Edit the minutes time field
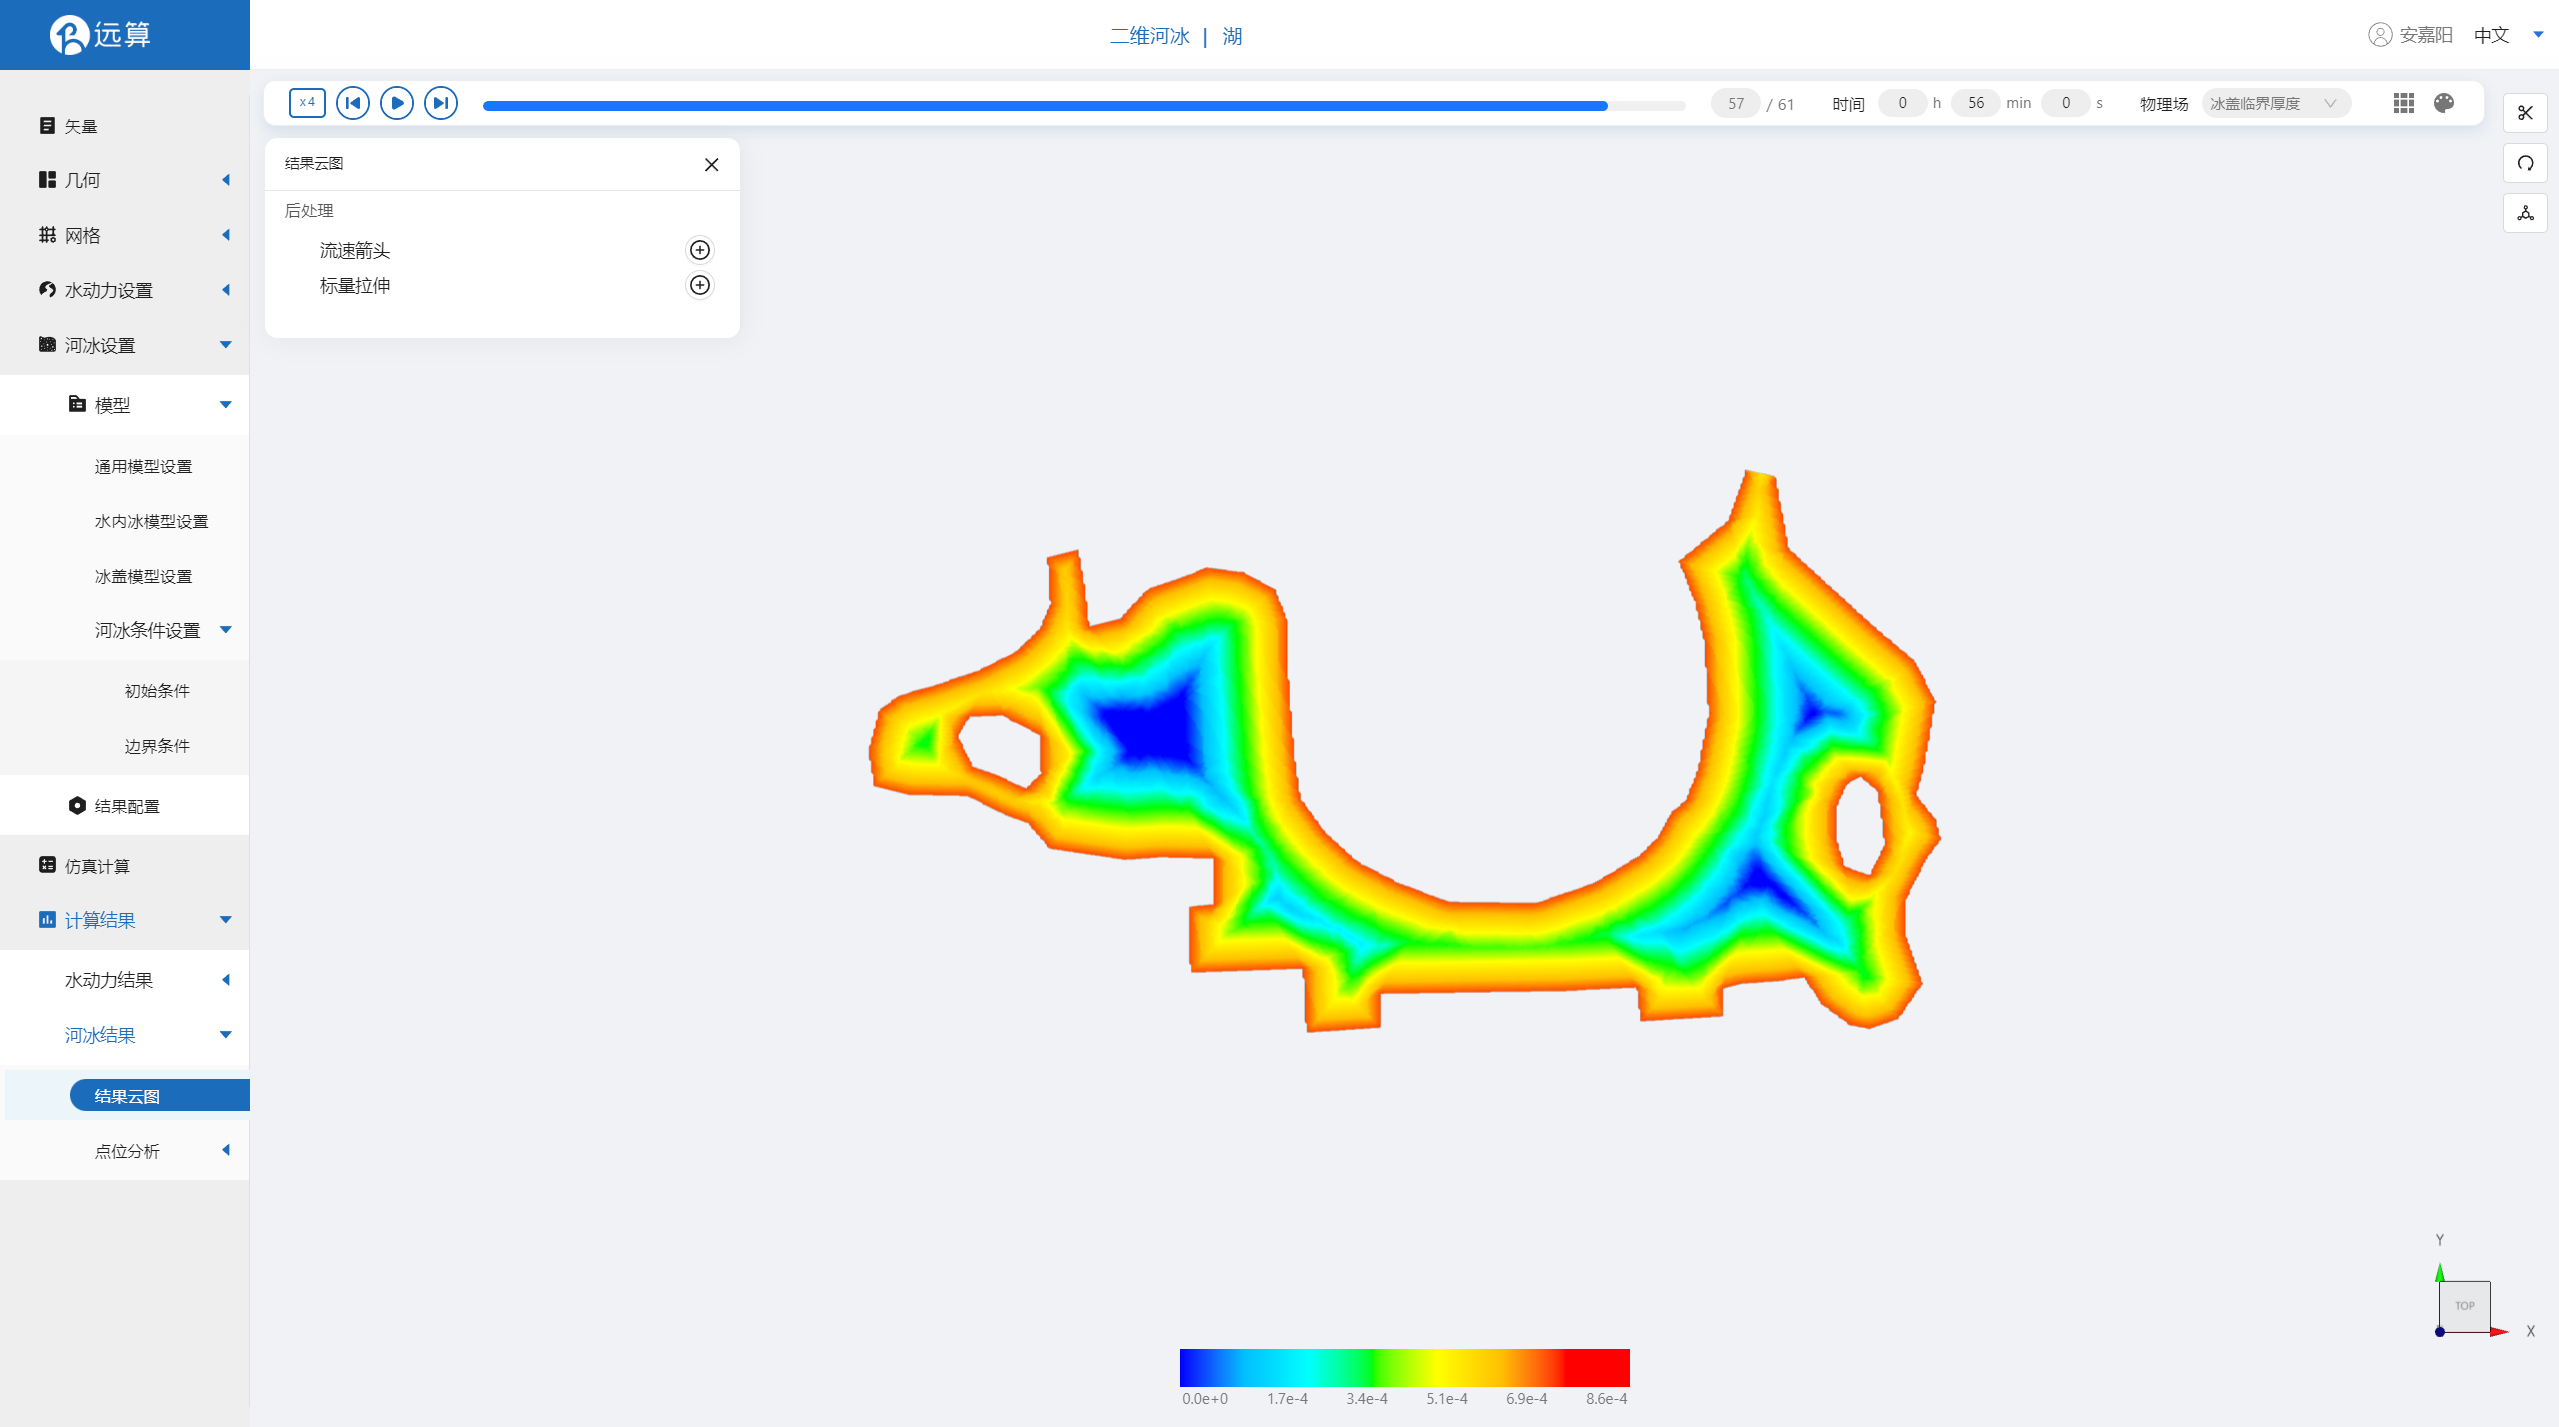 coord(1975,103)
